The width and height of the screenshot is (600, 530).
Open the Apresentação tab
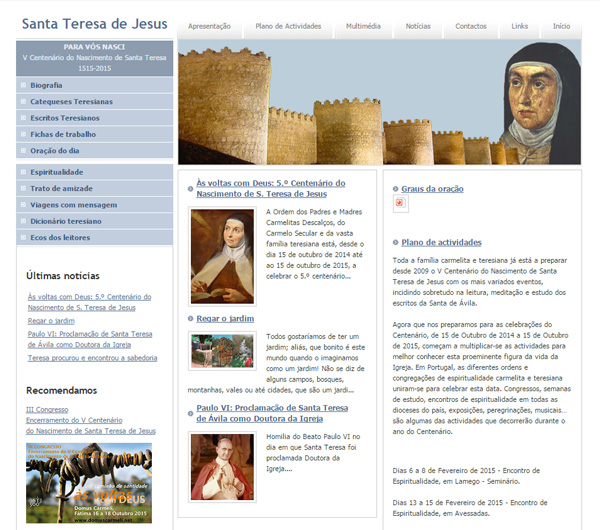coord(209,26)
